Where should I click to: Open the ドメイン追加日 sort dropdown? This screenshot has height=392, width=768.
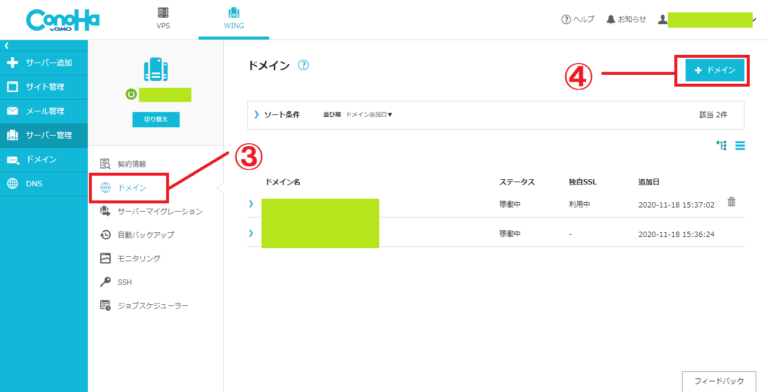[369, 115]
